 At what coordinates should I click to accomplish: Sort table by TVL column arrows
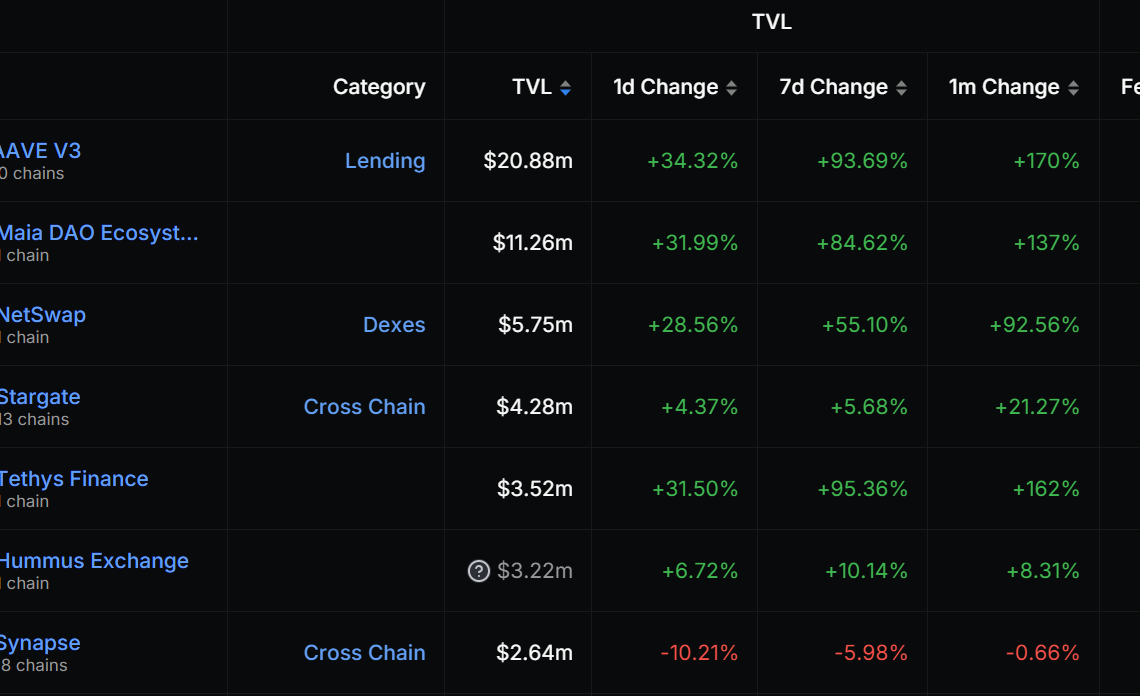(565, 88)
